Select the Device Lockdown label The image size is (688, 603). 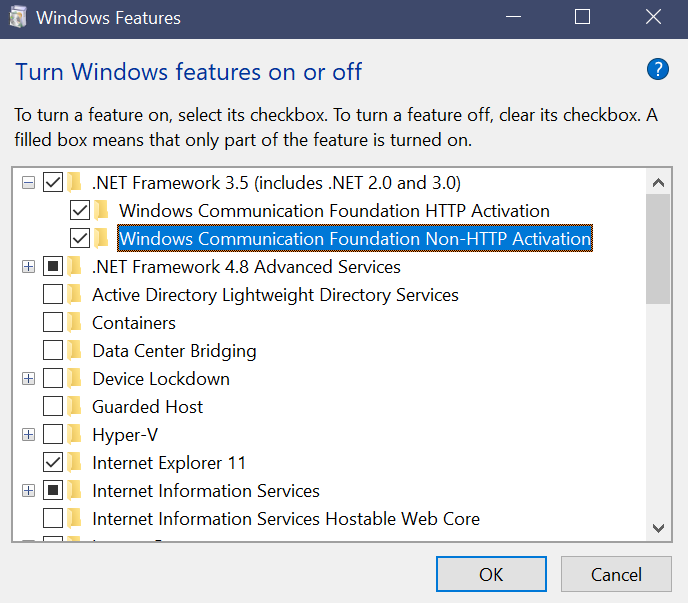[x=161, y=379]
